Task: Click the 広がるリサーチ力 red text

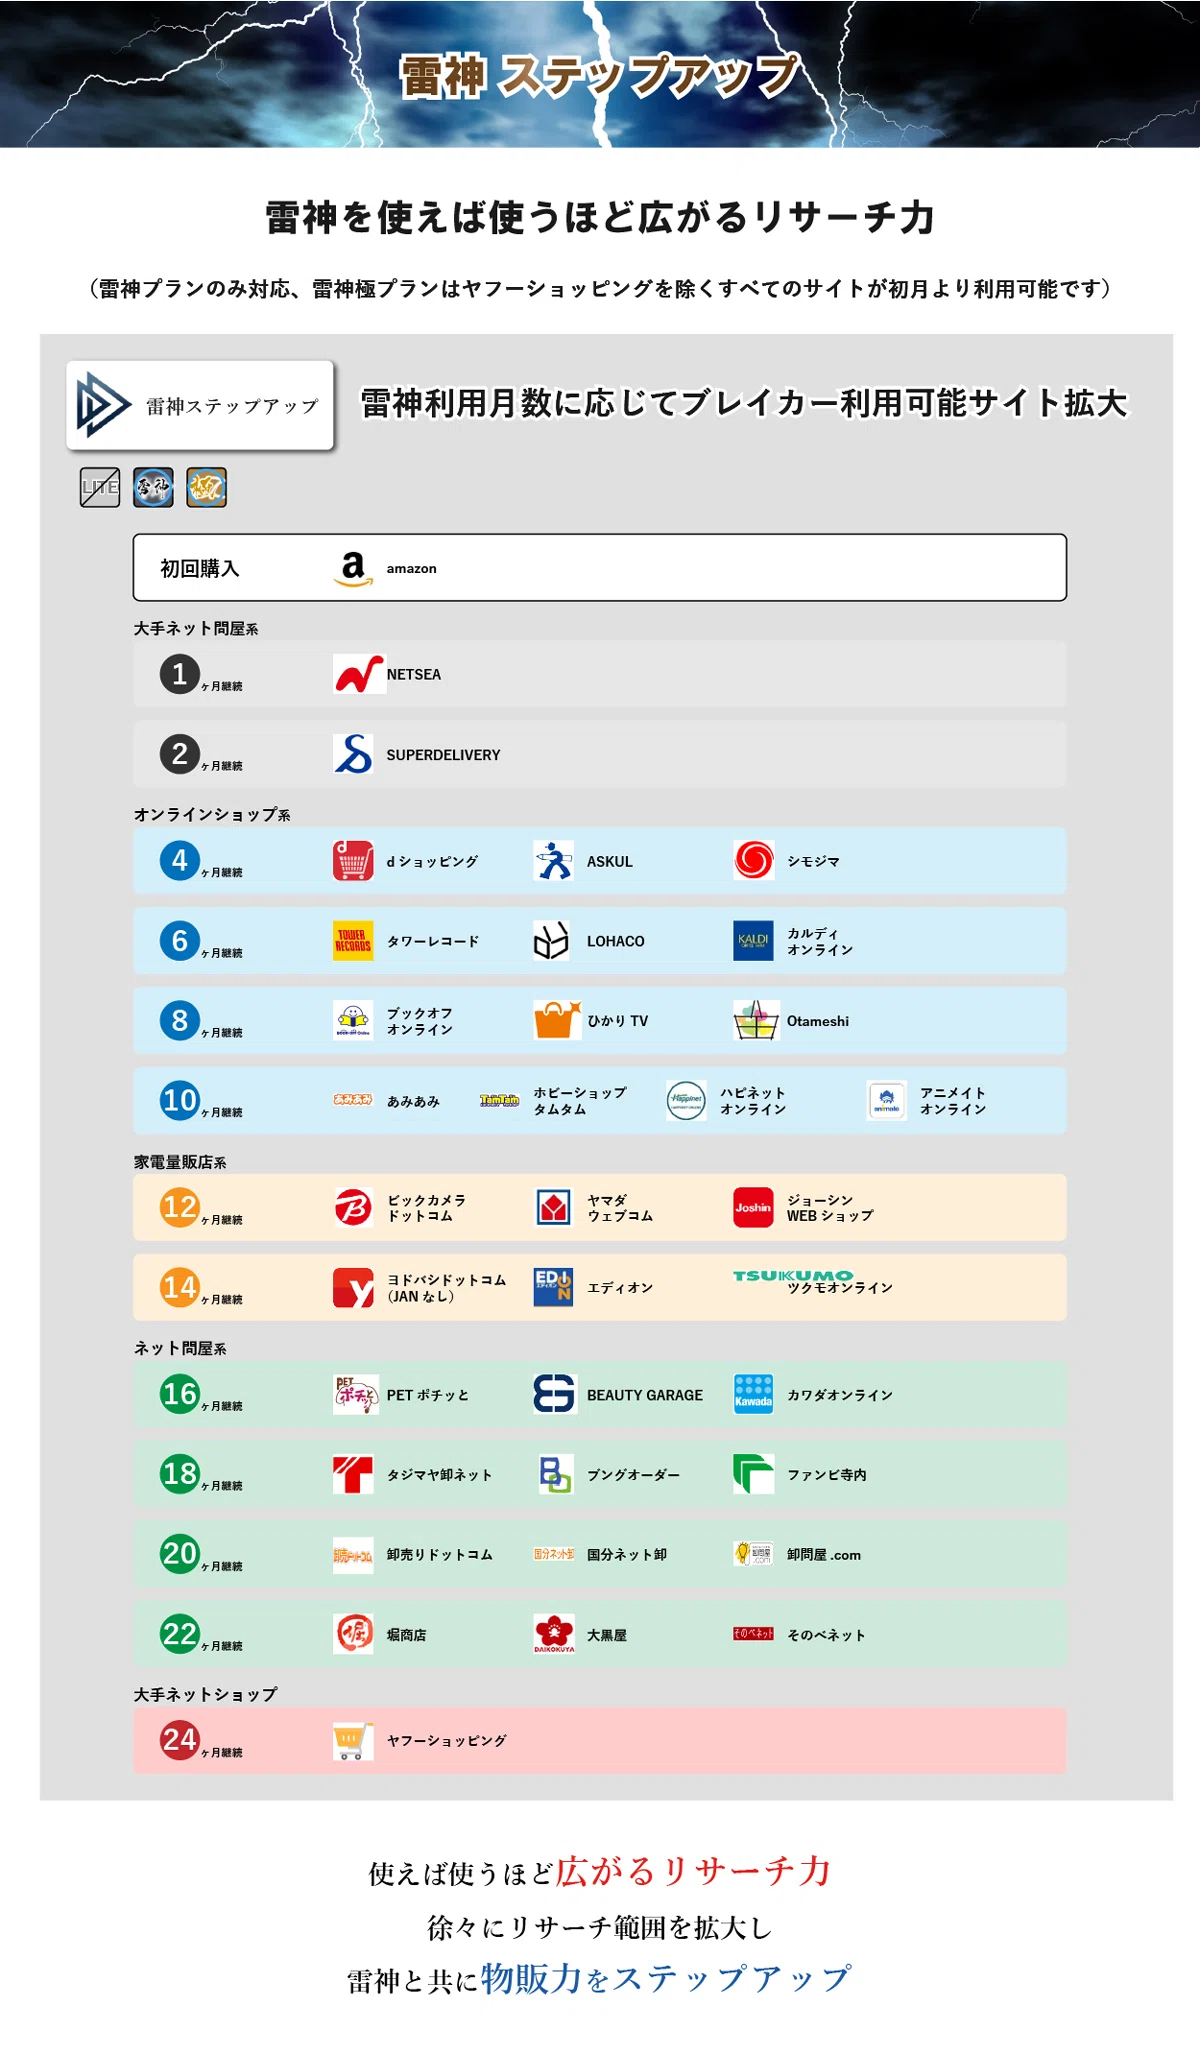Action: 694,1871
